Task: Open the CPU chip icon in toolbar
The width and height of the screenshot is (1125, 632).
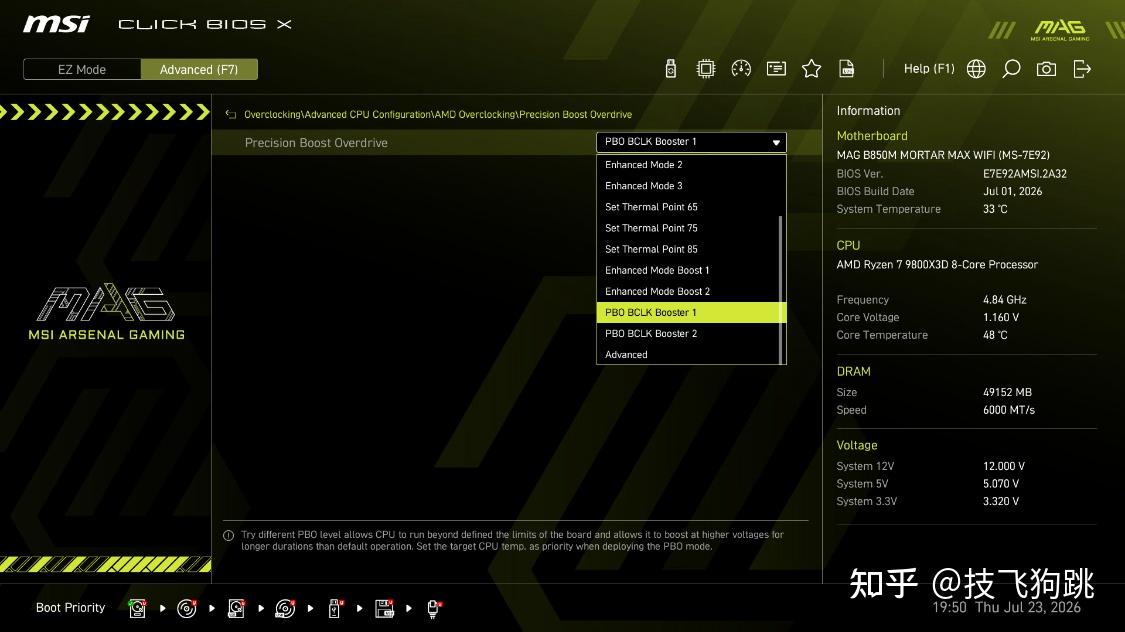Action: pos(706,69)
